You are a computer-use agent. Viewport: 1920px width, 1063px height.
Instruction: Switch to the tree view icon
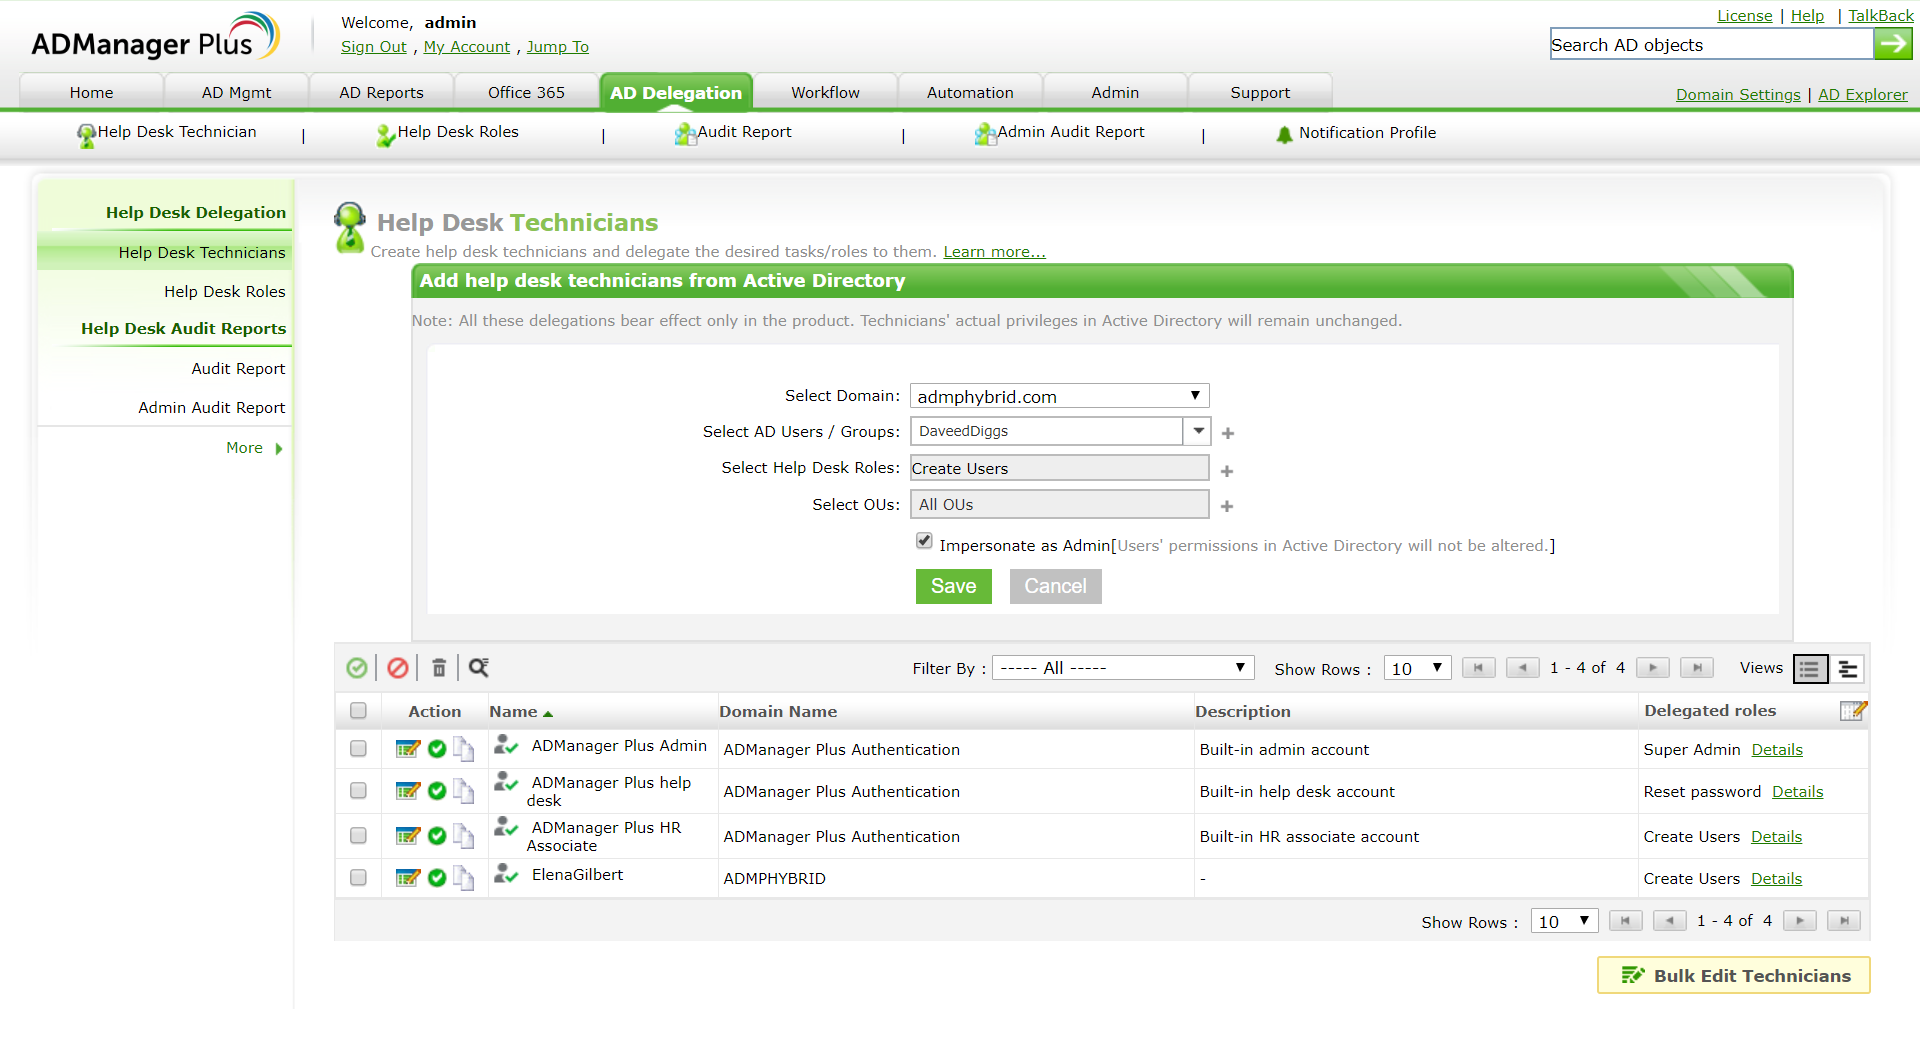coord(1848,669)
